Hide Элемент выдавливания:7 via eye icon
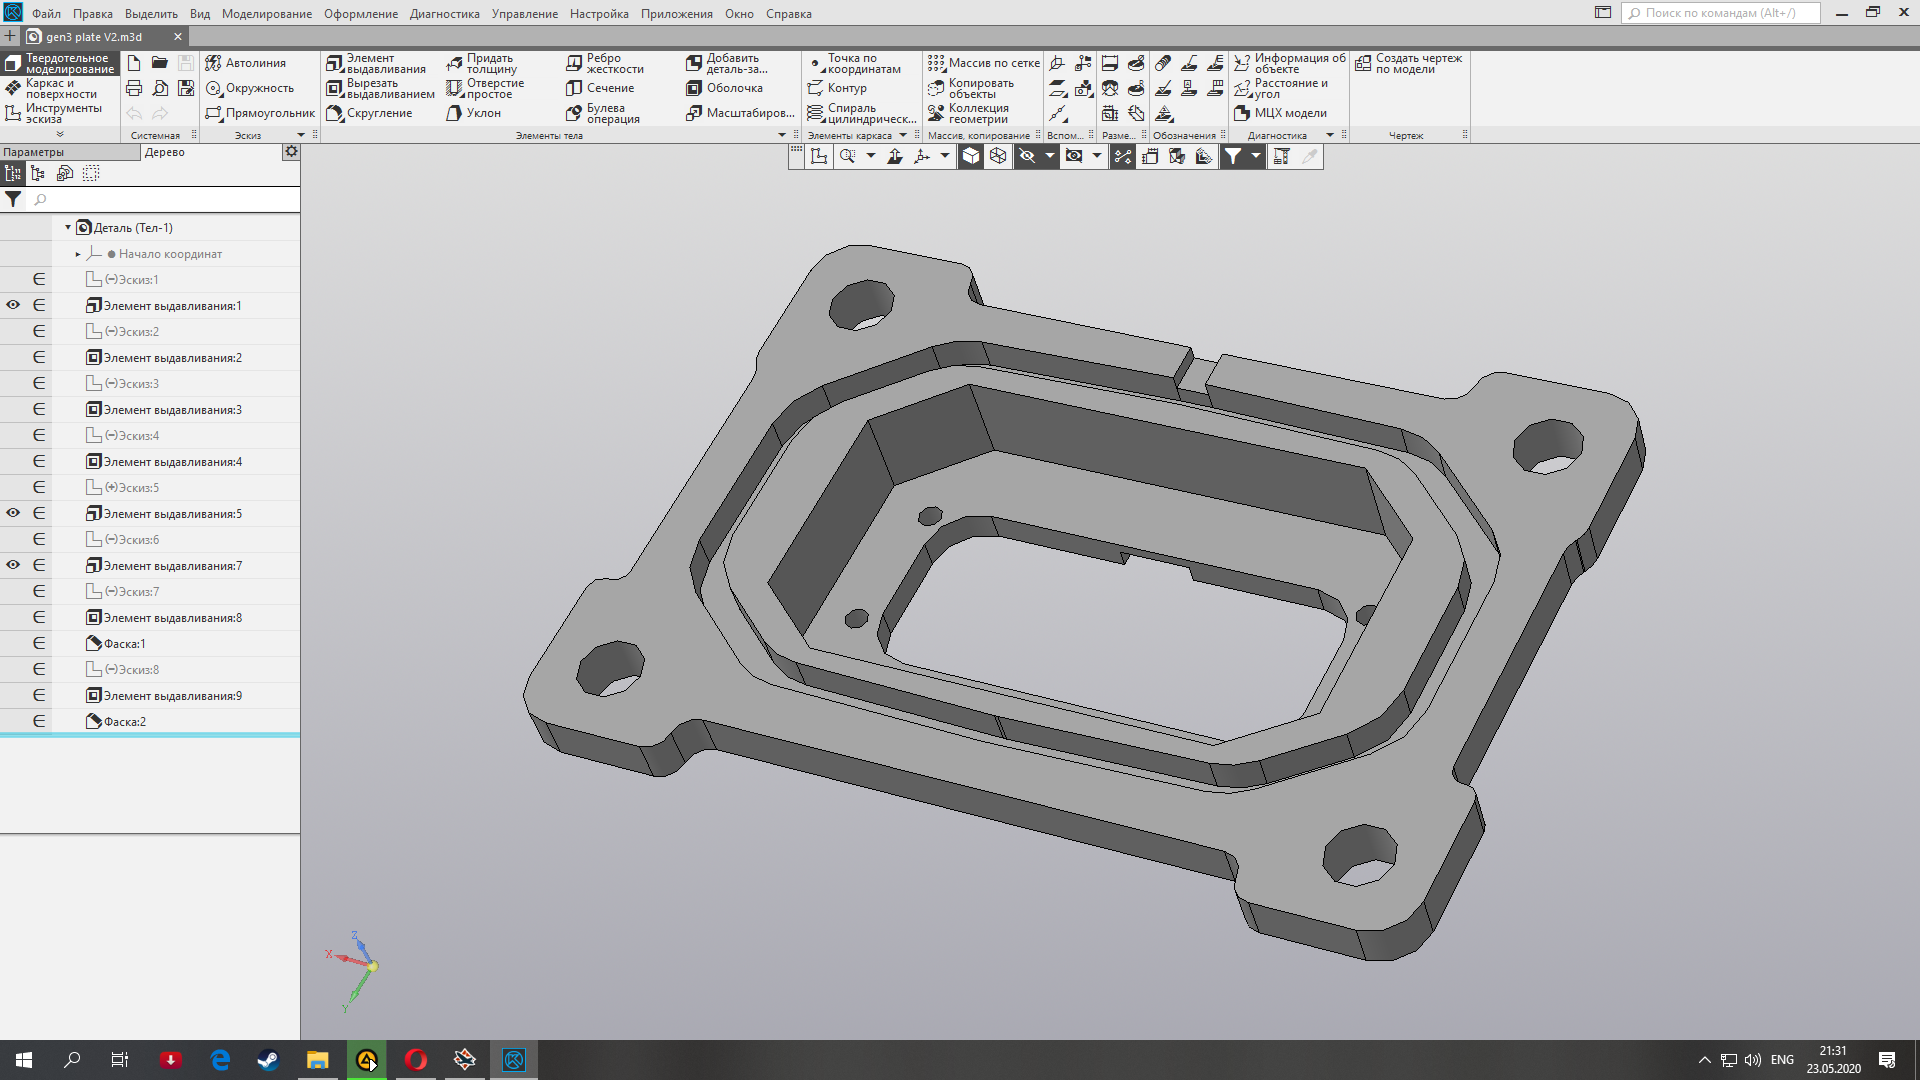Screen dimensions: 1920x1080 pos(13,565)
